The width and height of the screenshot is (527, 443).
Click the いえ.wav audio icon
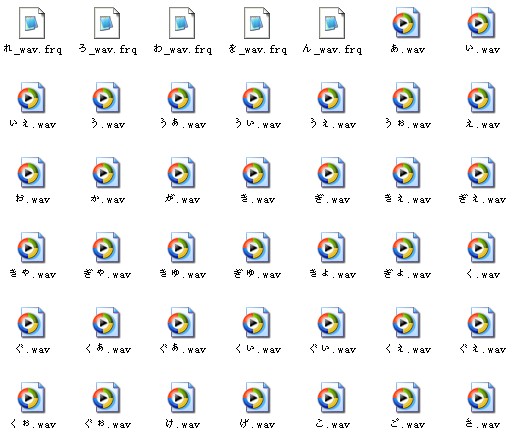[32, 97]
